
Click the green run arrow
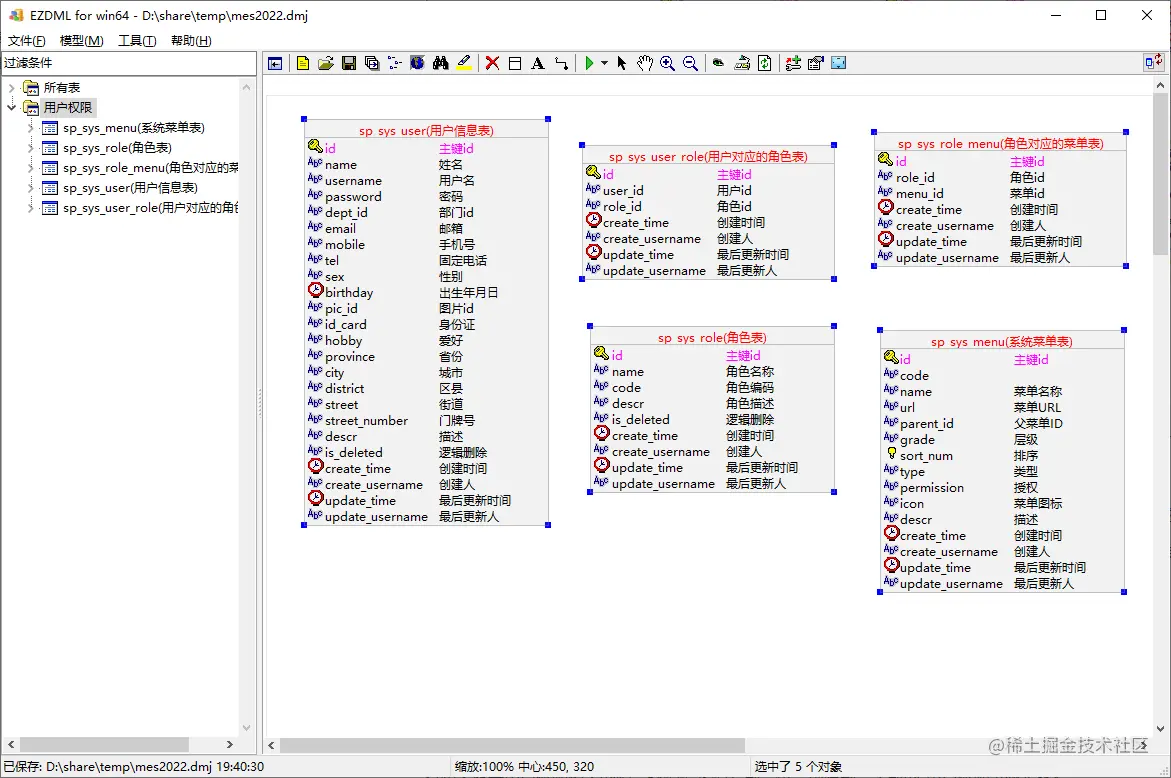point(589,63)
